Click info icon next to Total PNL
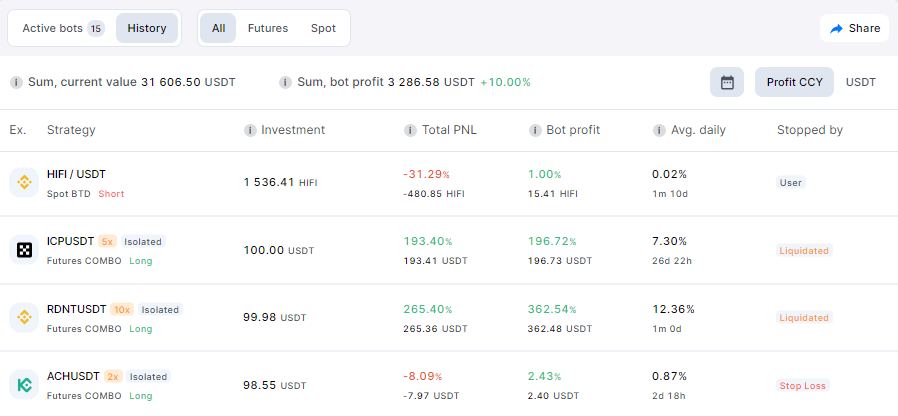The image size is (898, 416). tap(410, 130)
